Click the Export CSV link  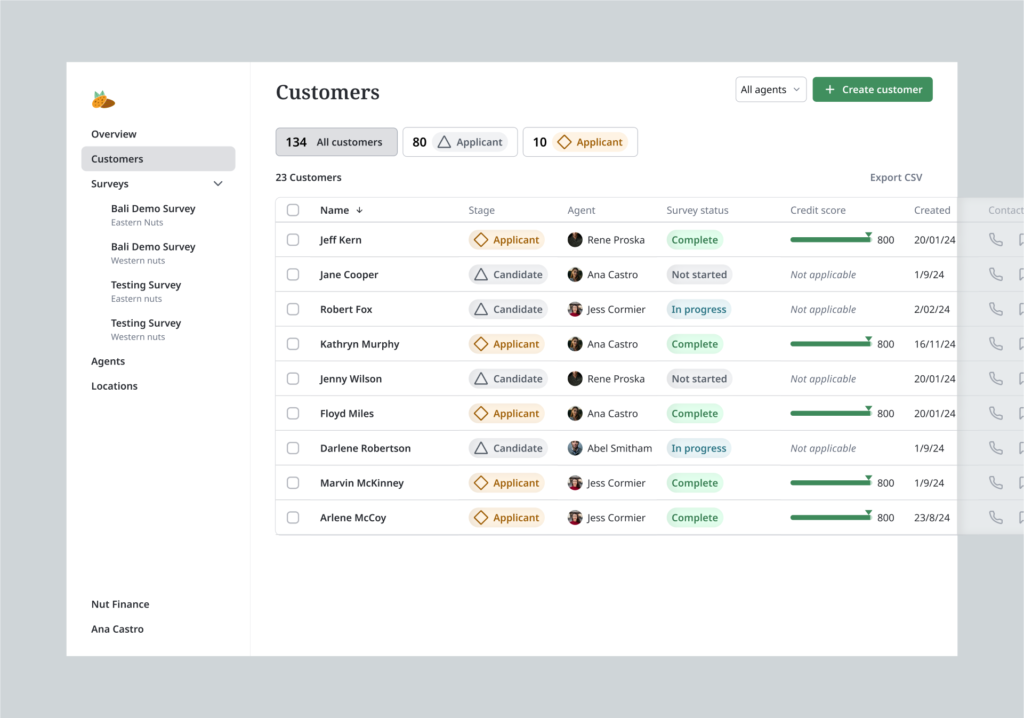coord(895,178)
